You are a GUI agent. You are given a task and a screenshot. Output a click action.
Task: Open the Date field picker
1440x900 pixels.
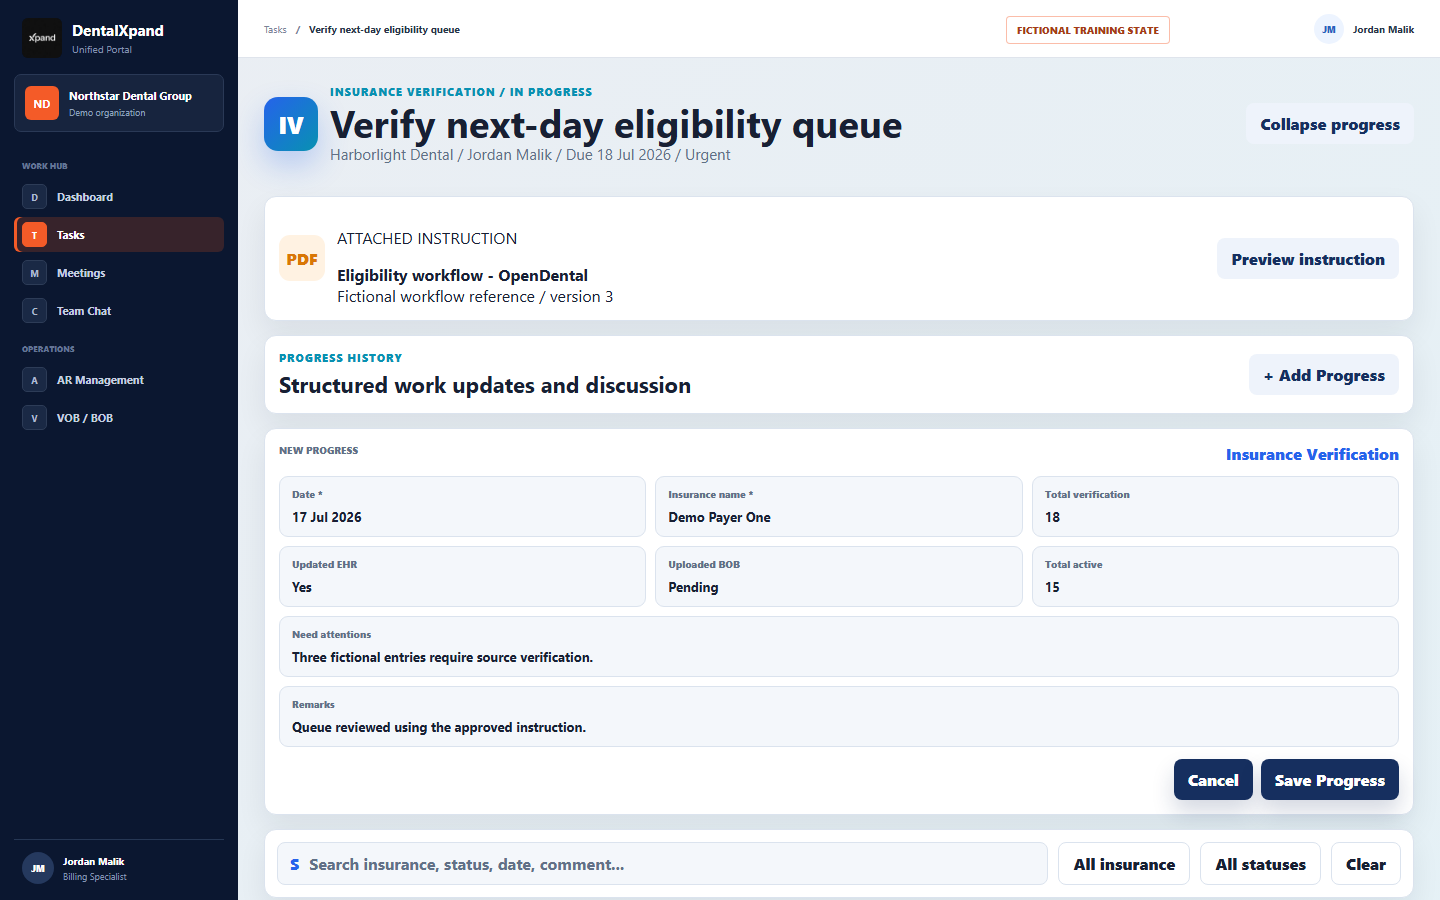point(462,506)
